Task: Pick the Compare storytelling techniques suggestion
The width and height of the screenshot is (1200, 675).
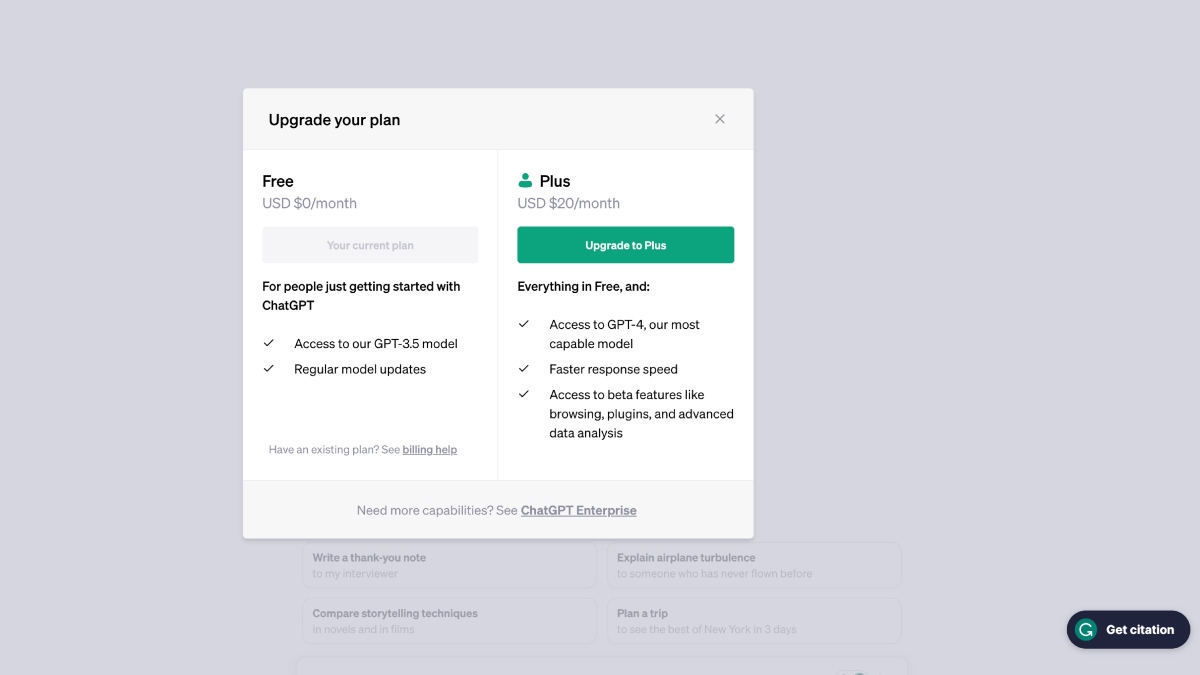Action: click(x=449, y=621)
